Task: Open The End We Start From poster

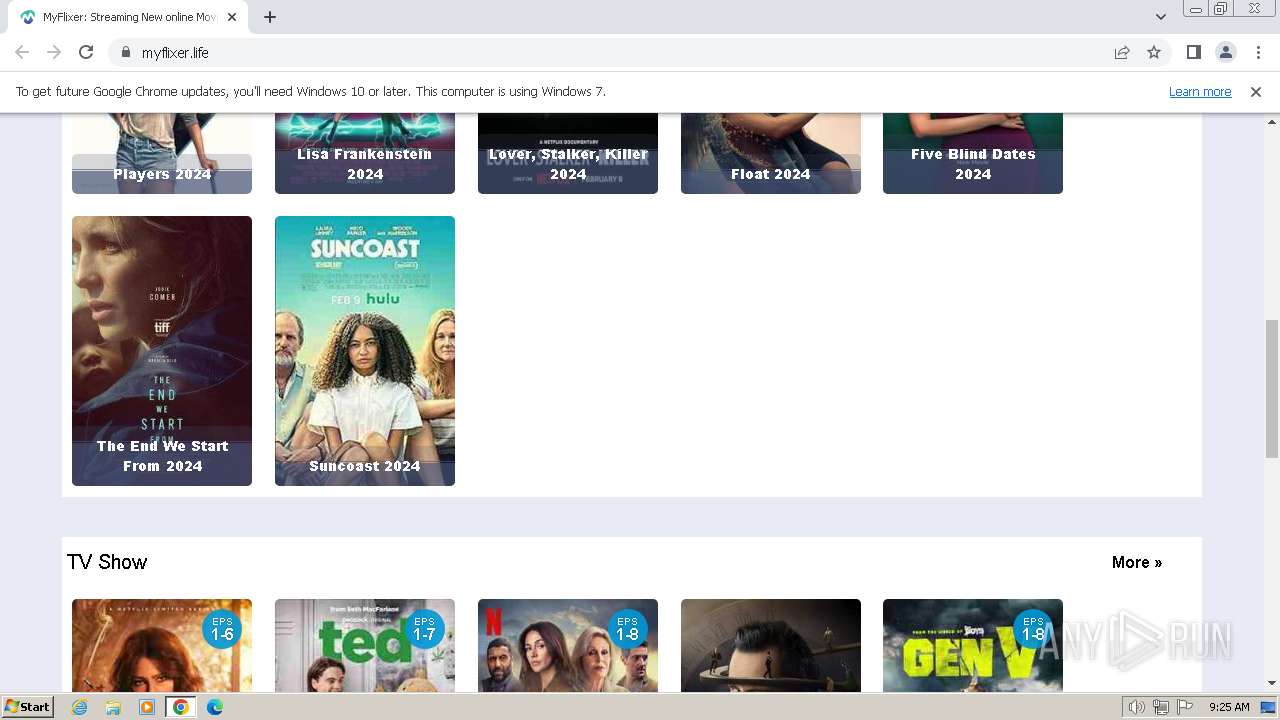Action: pyautogui.click(x=162, y=351)
